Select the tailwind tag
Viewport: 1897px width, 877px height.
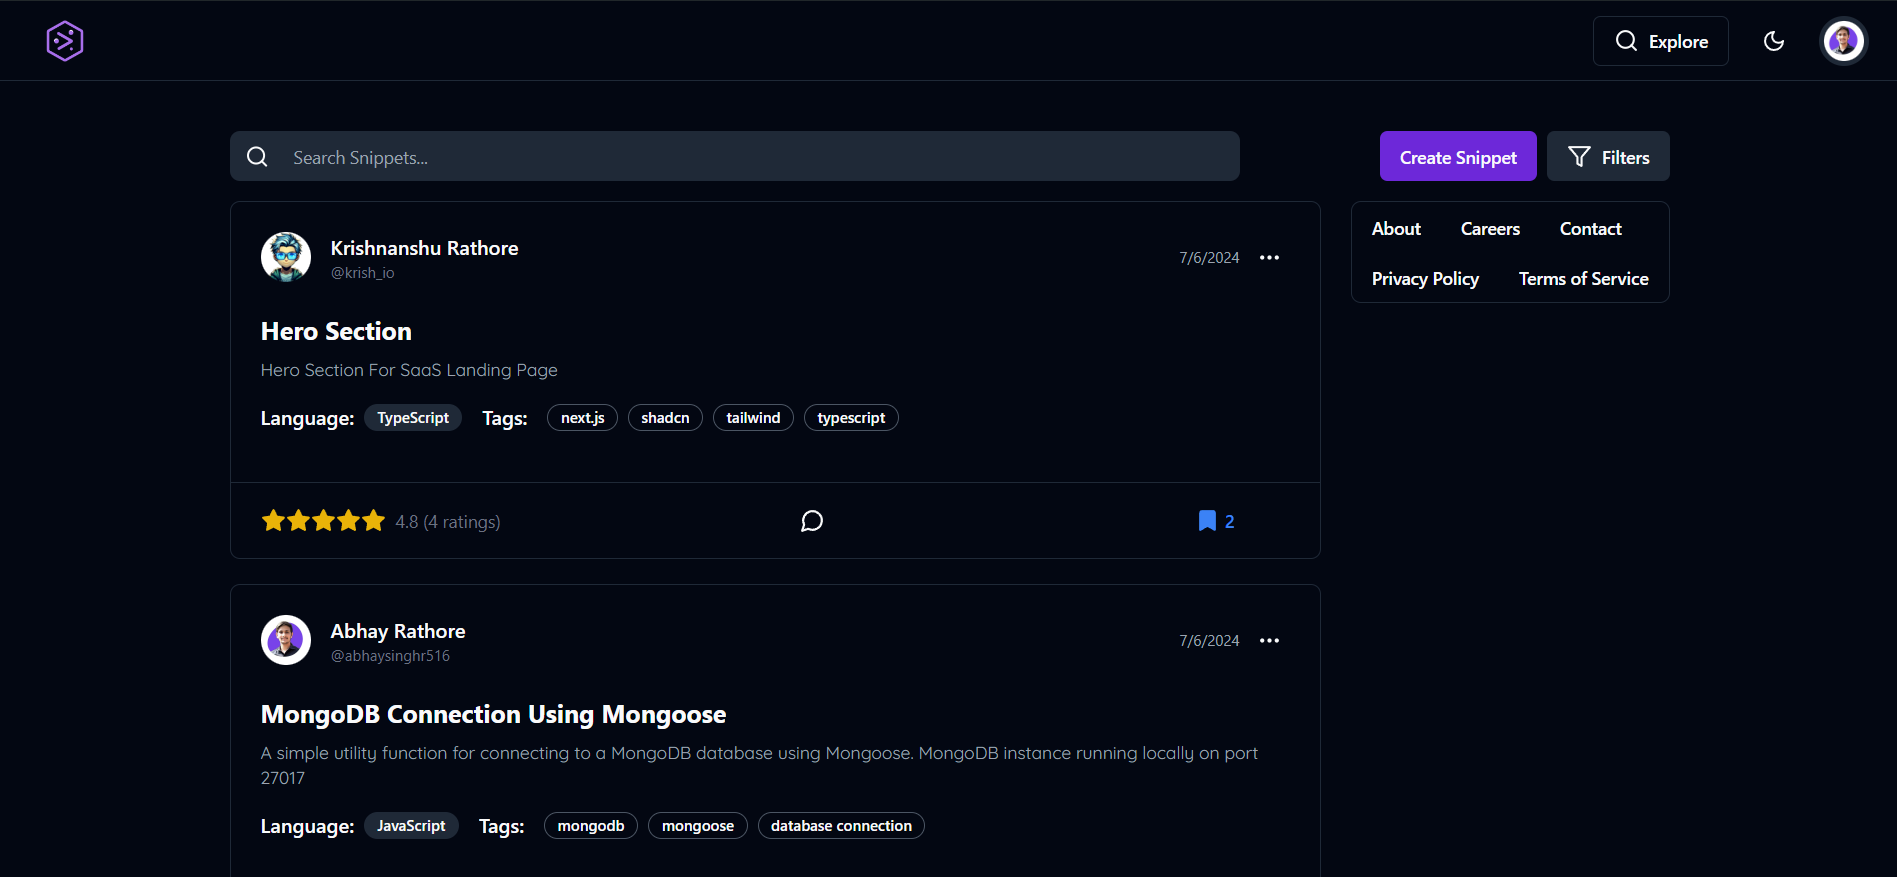753,418
